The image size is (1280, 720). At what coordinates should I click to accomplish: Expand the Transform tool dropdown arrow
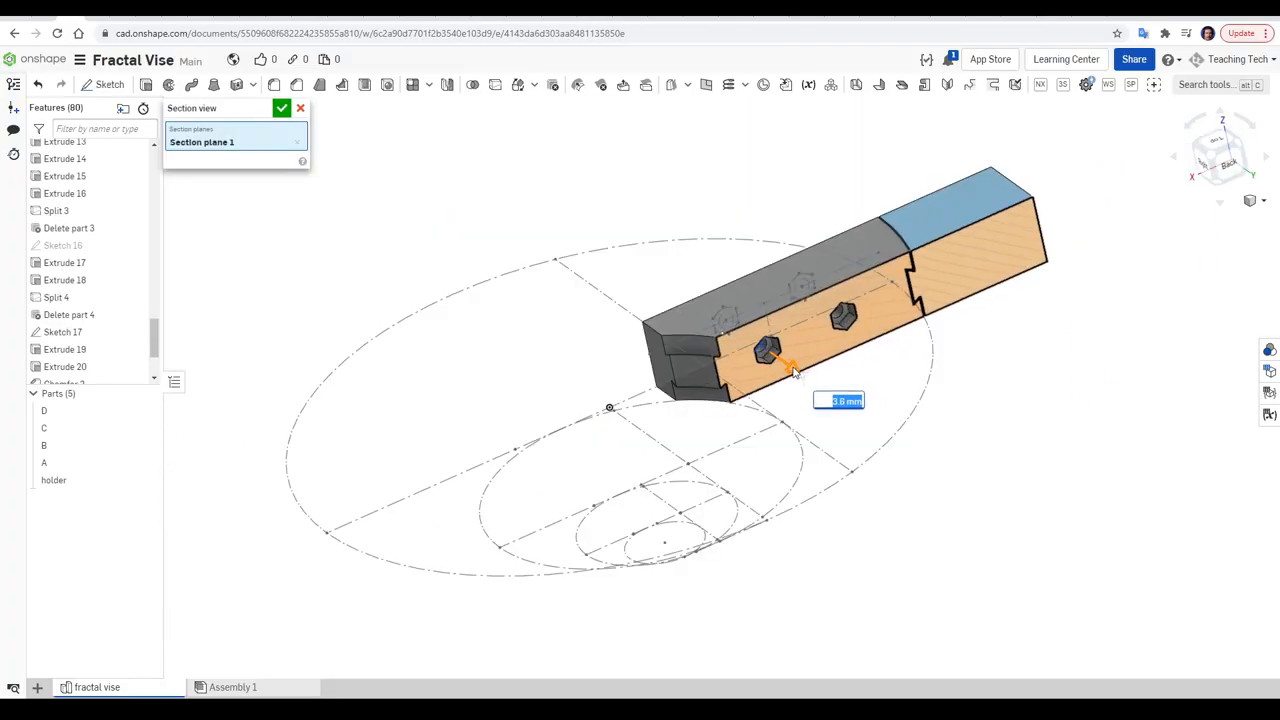click(534, 85)
